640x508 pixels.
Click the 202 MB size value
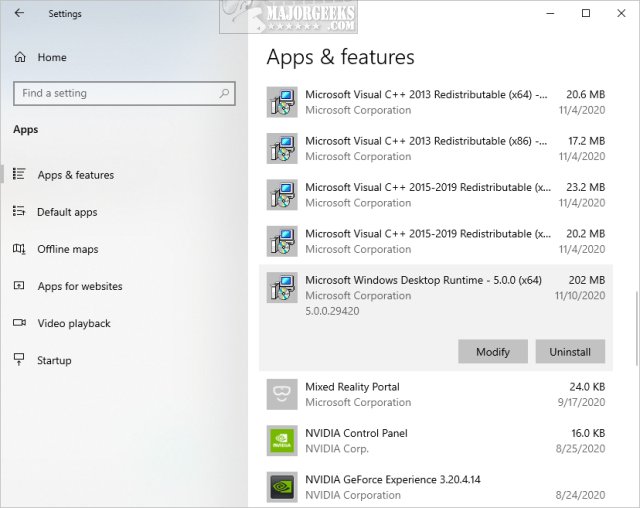(x=587, y=280)
